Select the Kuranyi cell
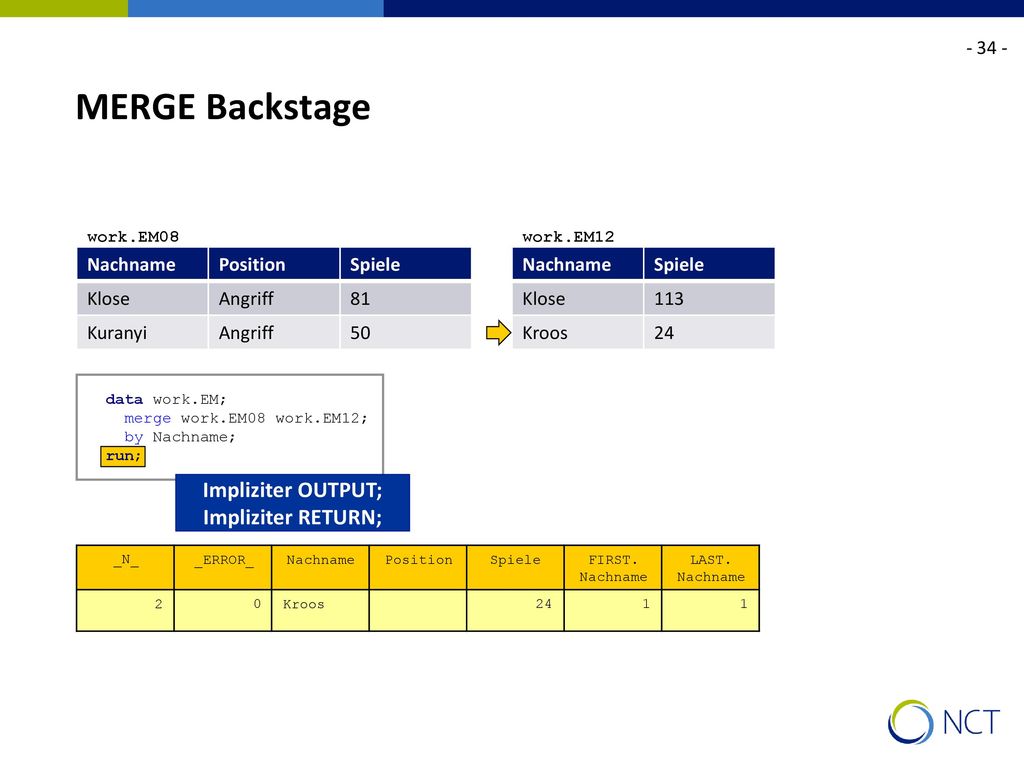This screenshot has width=1024, height=768. [x=142, y=332]
